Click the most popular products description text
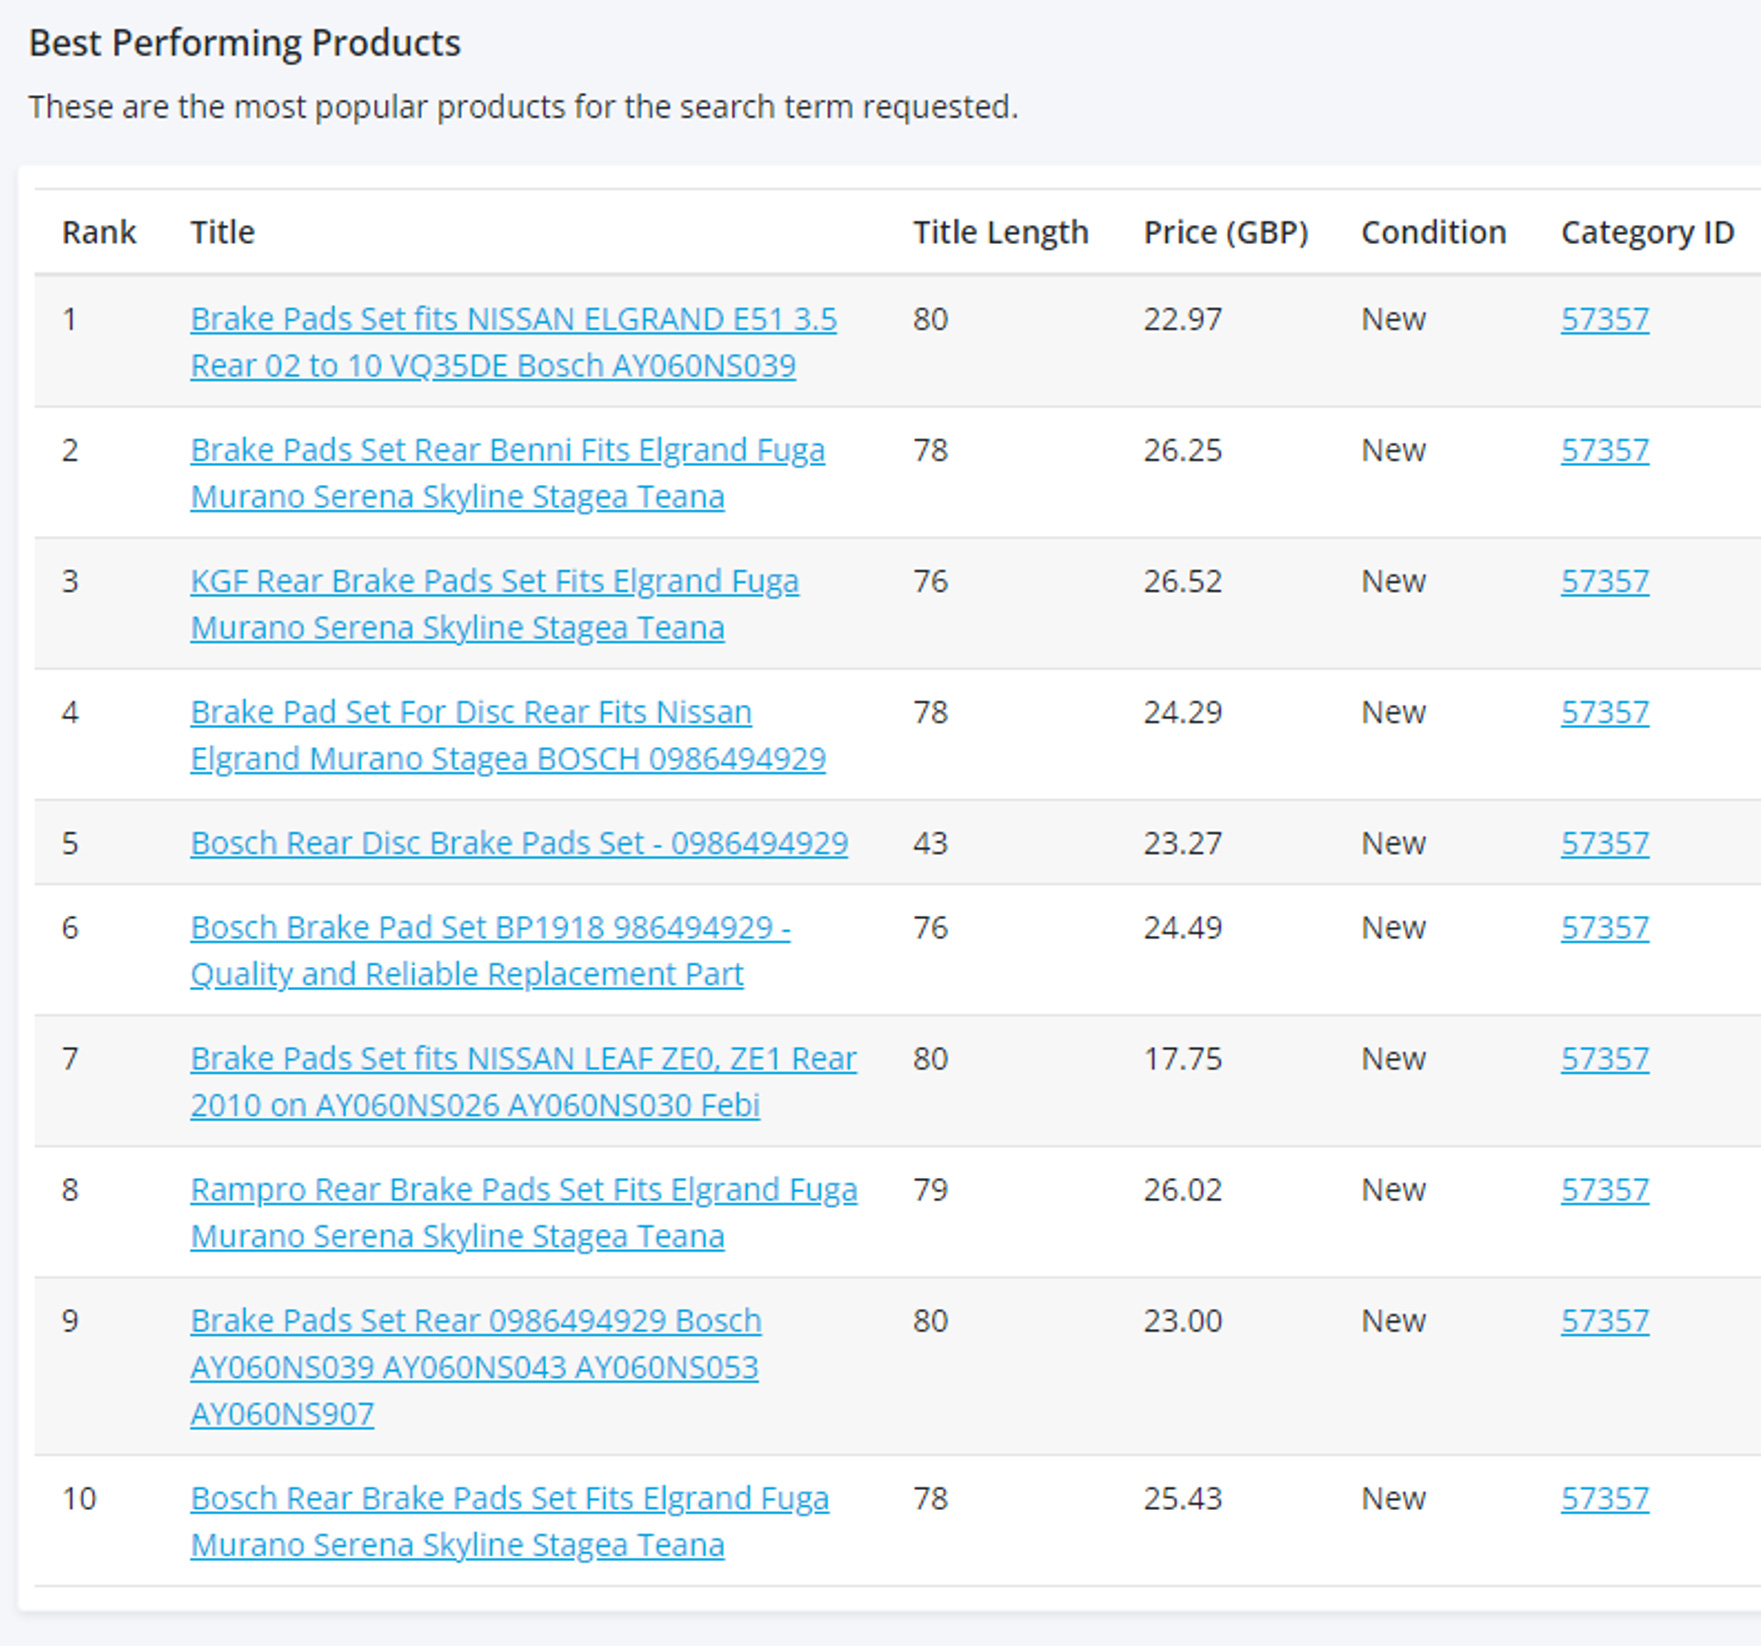This screenshot has width=1761, height=1646. 523,106
